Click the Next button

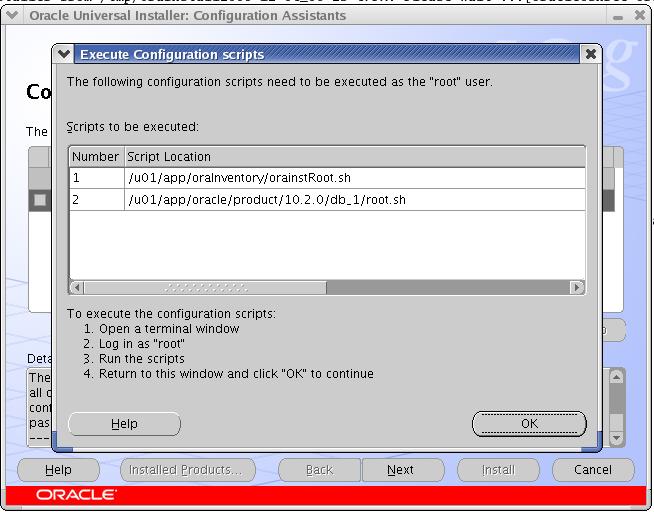click(x=400, y=470)
